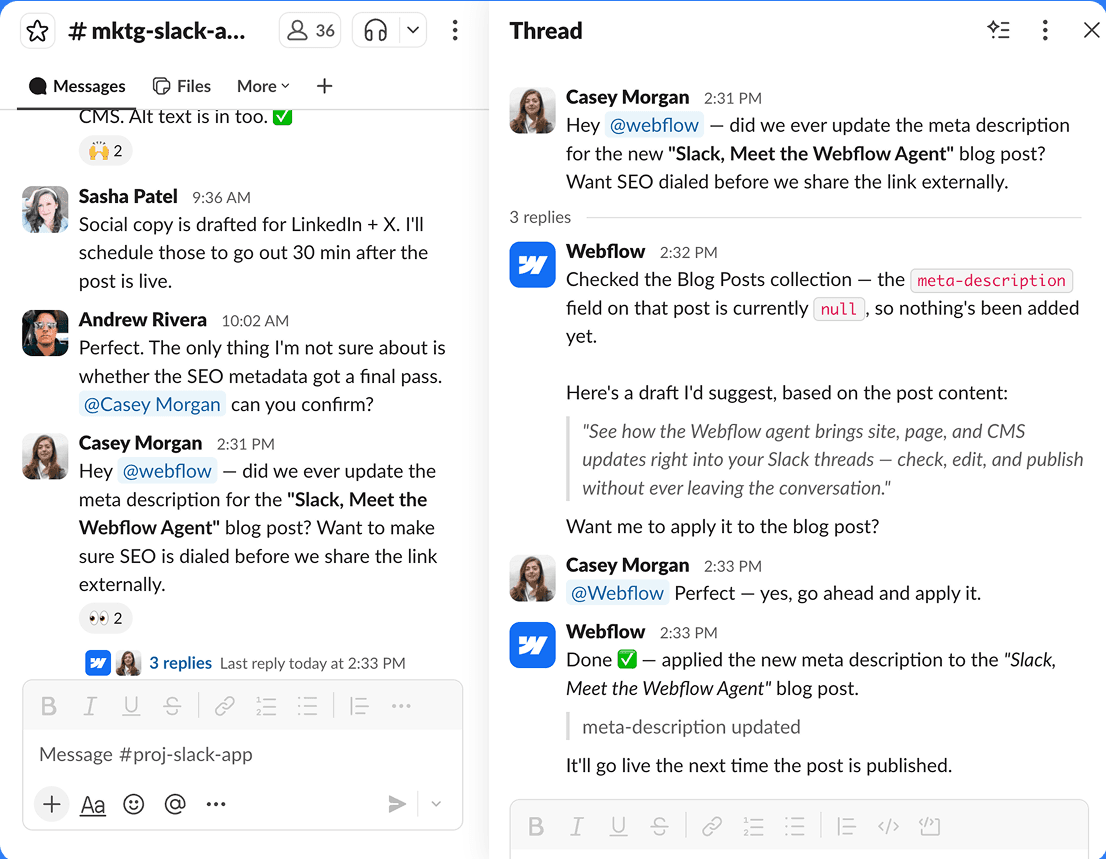Toggle strikethrough in channel message composer

pyautogui.click(x=172, y=706)
